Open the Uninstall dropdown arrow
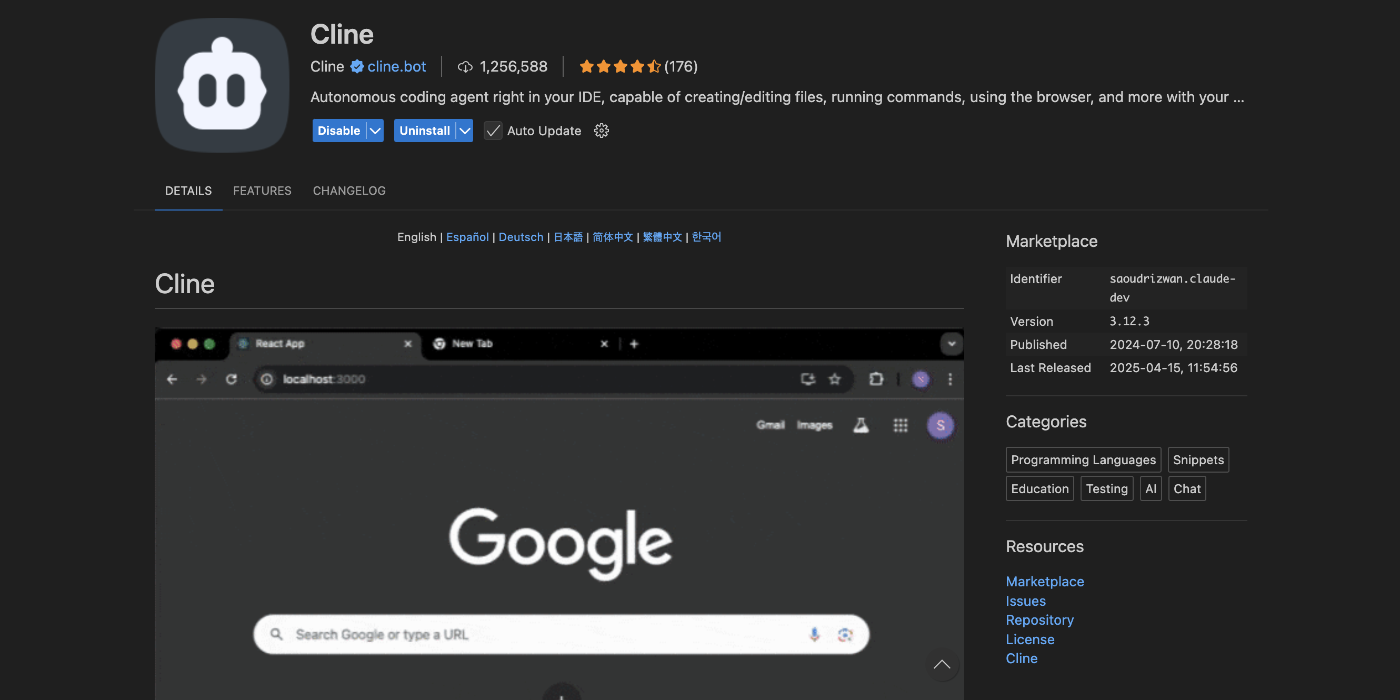1400x700 pixels. 464,131
